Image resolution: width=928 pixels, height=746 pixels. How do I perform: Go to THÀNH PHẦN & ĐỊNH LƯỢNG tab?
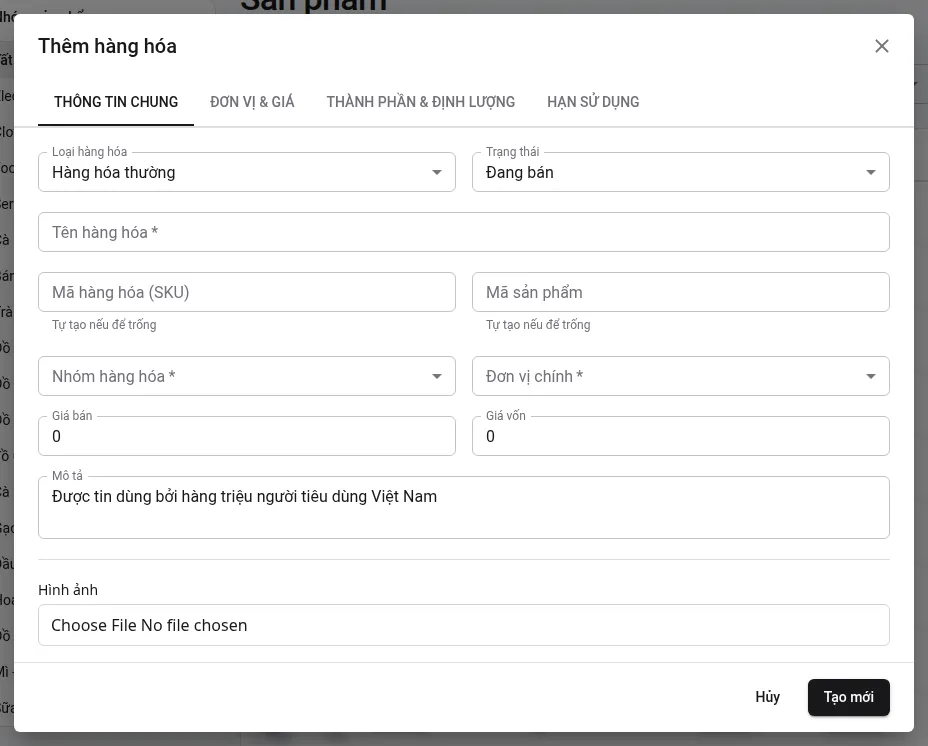[421, 102]
